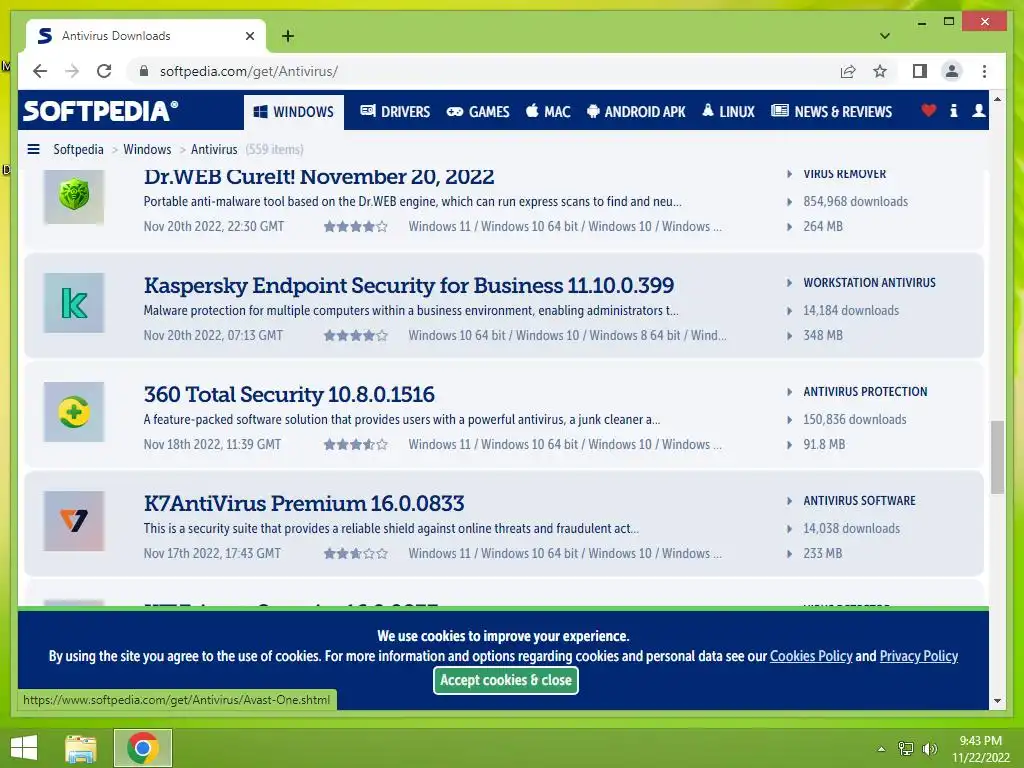Click the Kaspersky star rating
1024x768 pixels.
356,335
